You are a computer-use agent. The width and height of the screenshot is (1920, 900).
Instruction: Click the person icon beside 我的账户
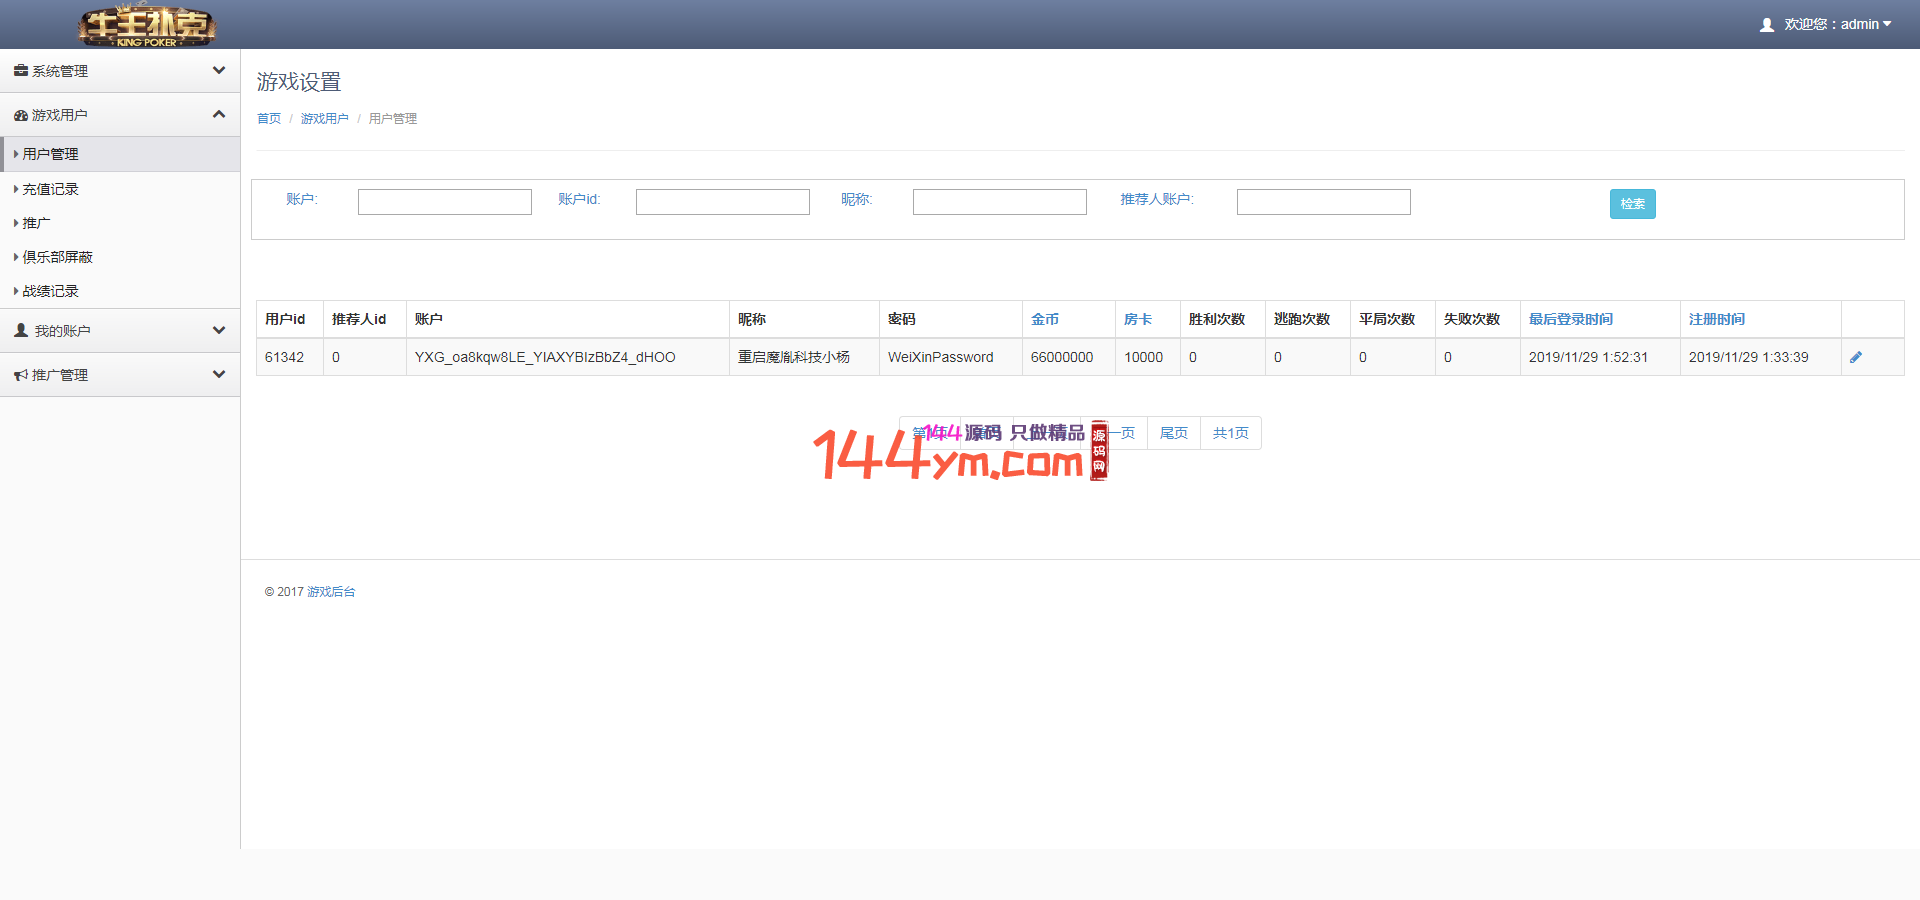pyautogui.click(x=21, y=330)
